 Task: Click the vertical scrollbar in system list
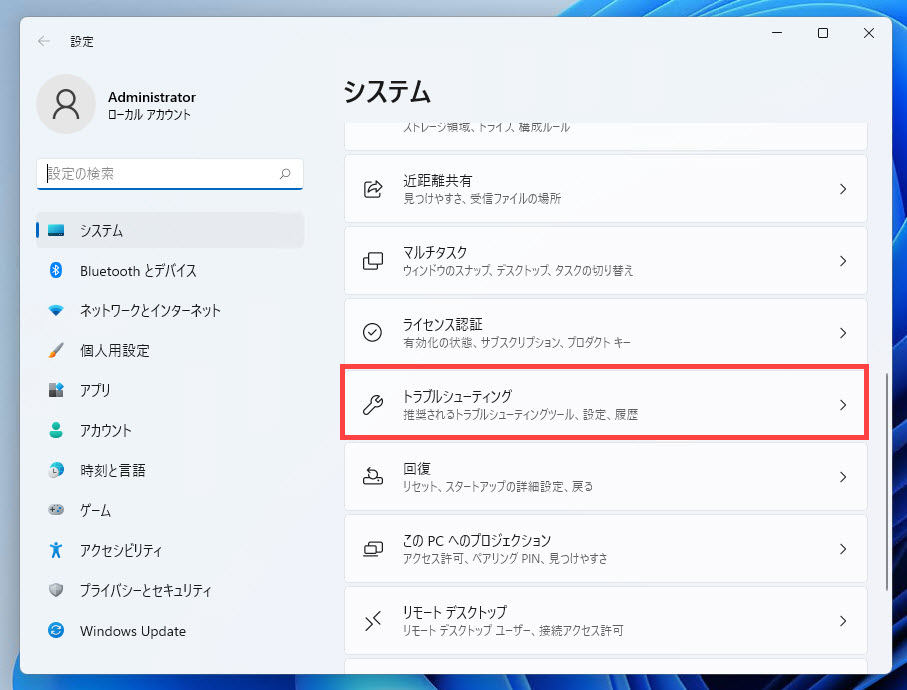coord(887,480)
